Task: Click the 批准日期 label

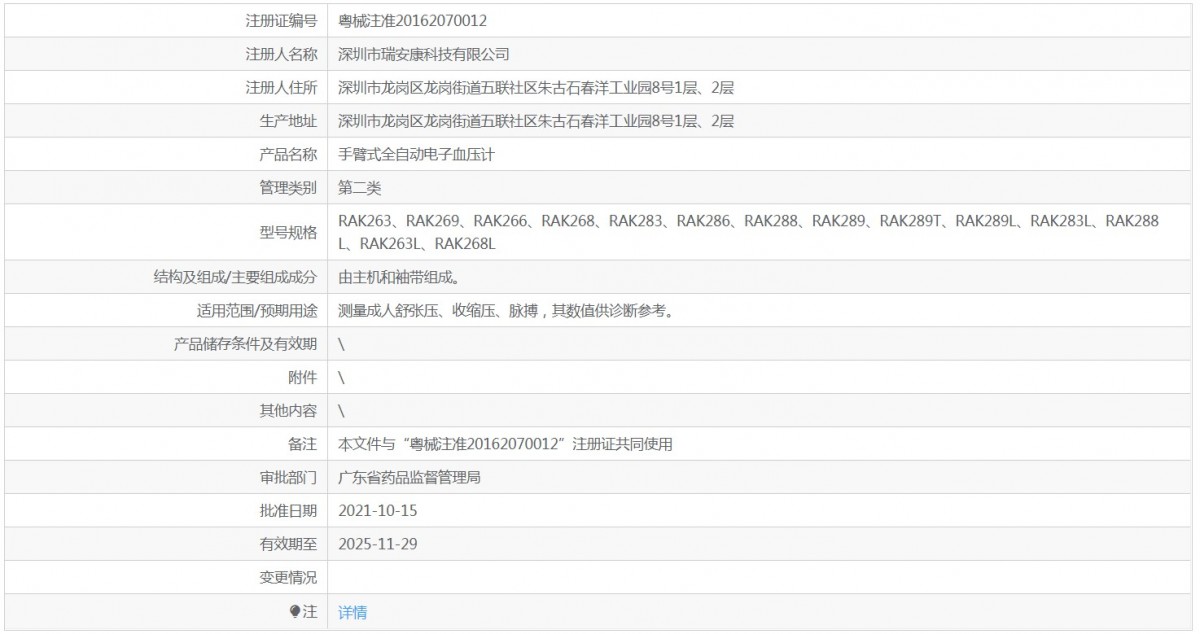Action: [x=288, y=511]
